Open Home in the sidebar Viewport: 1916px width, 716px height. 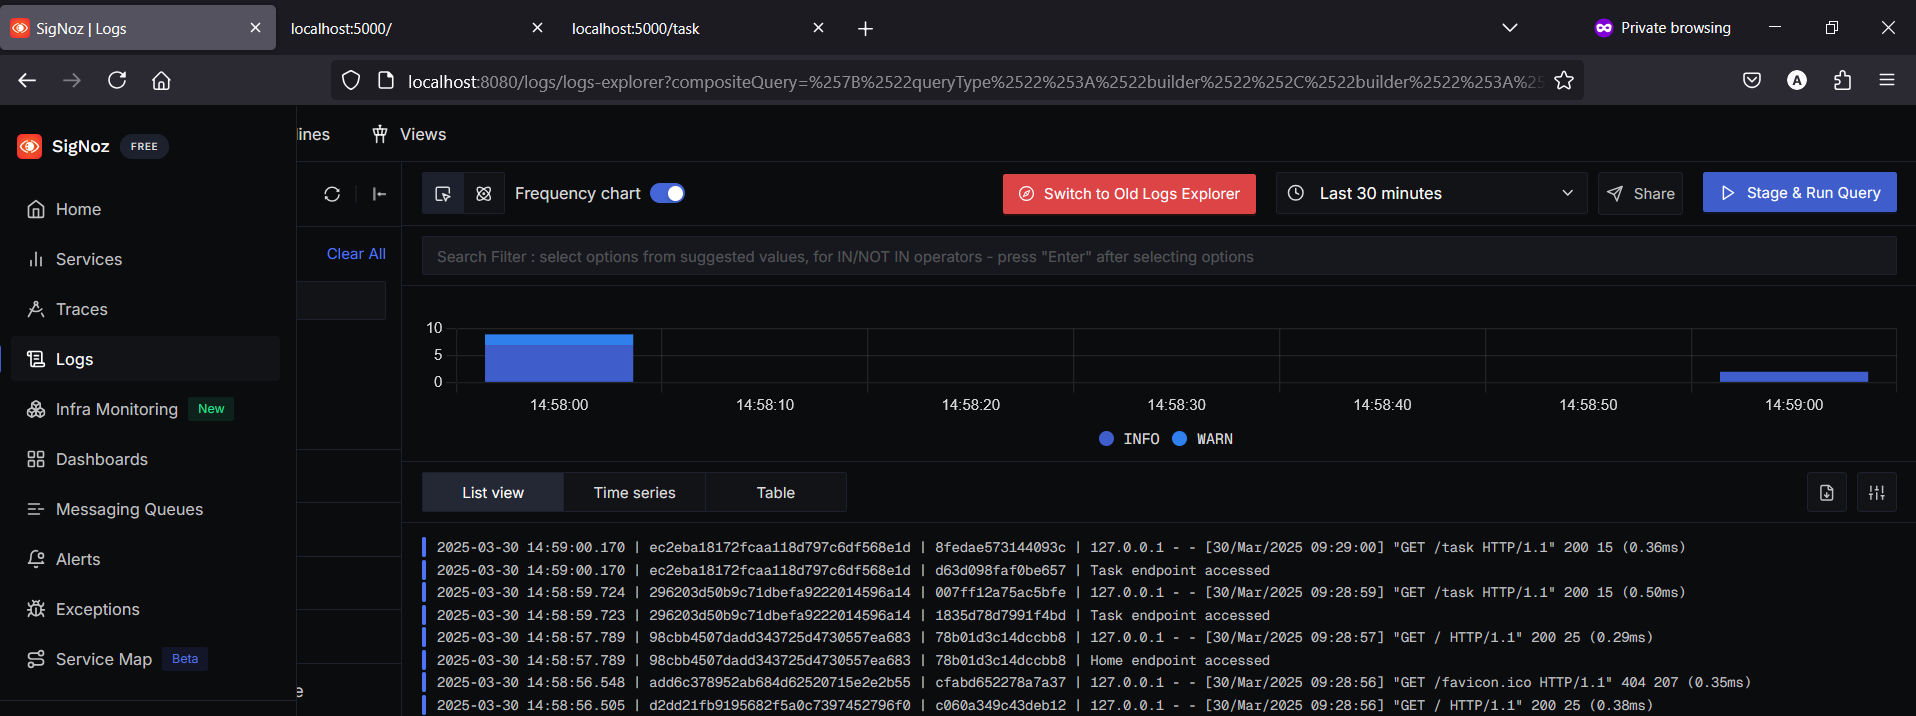coord(78,209)
